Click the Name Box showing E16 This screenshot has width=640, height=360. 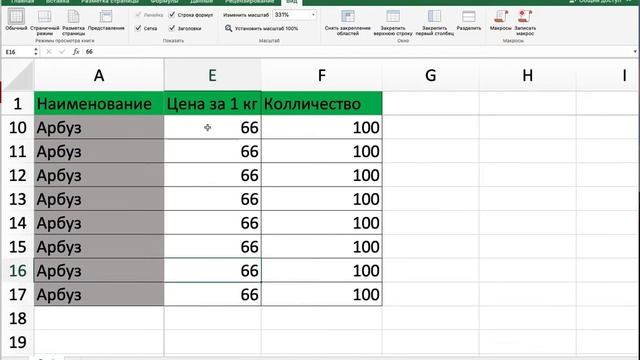(18, 52)
